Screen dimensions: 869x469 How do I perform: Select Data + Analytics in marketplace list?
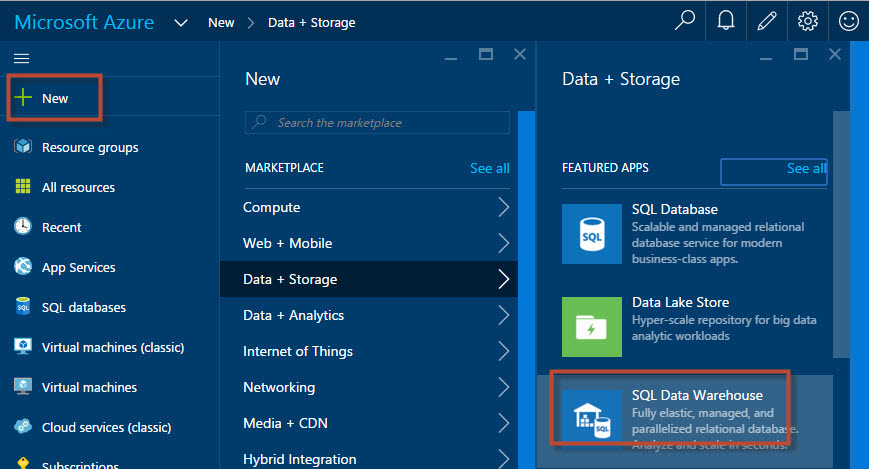coord(293,315)
